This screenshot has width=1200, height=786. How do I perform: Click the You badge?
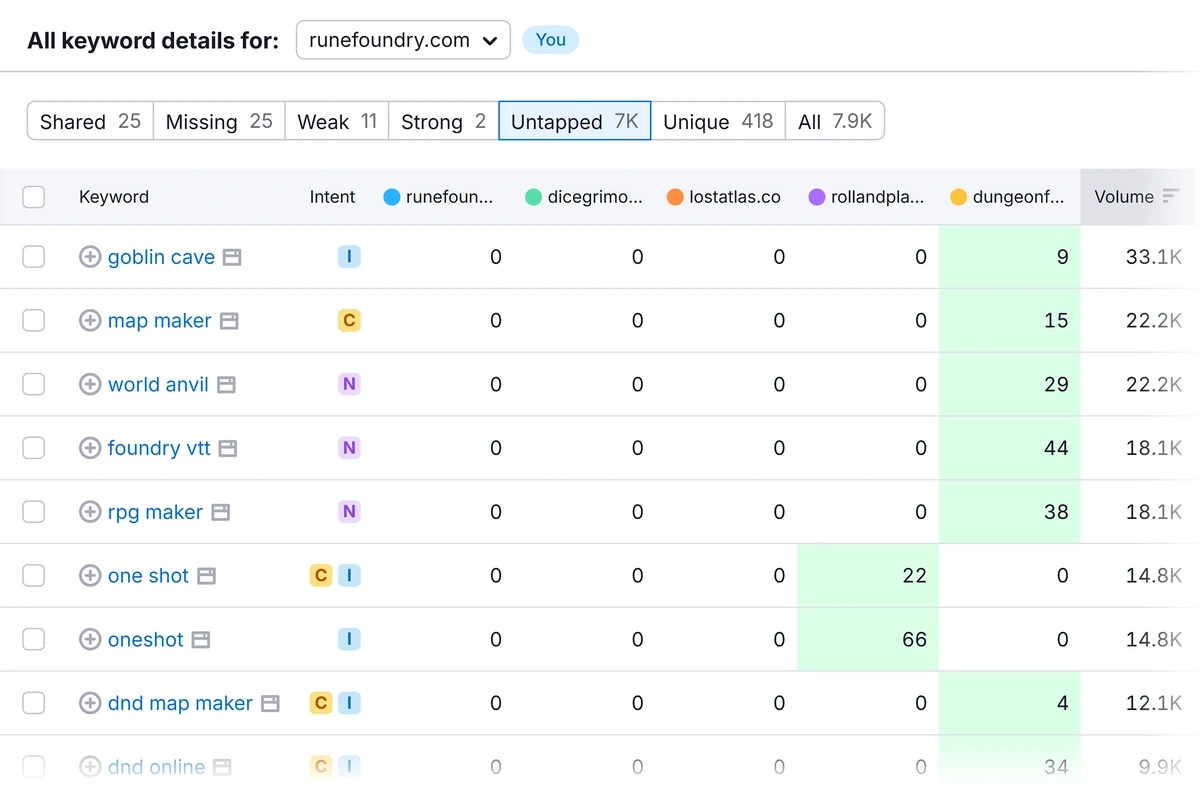(x=551, y=40)
